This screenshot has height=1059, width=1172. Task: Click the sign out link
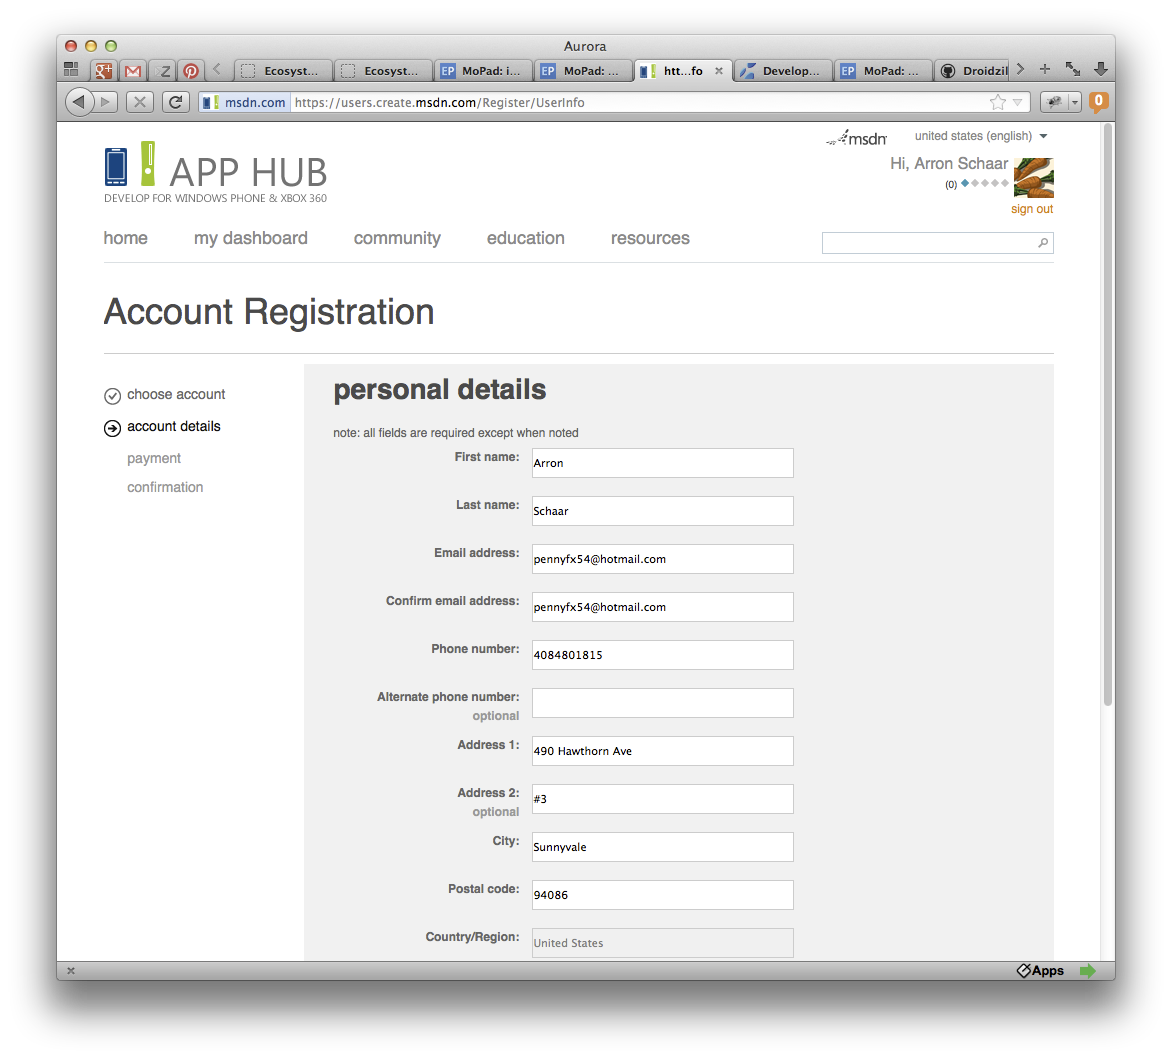pyautogui.click(x=1031, y=209)
